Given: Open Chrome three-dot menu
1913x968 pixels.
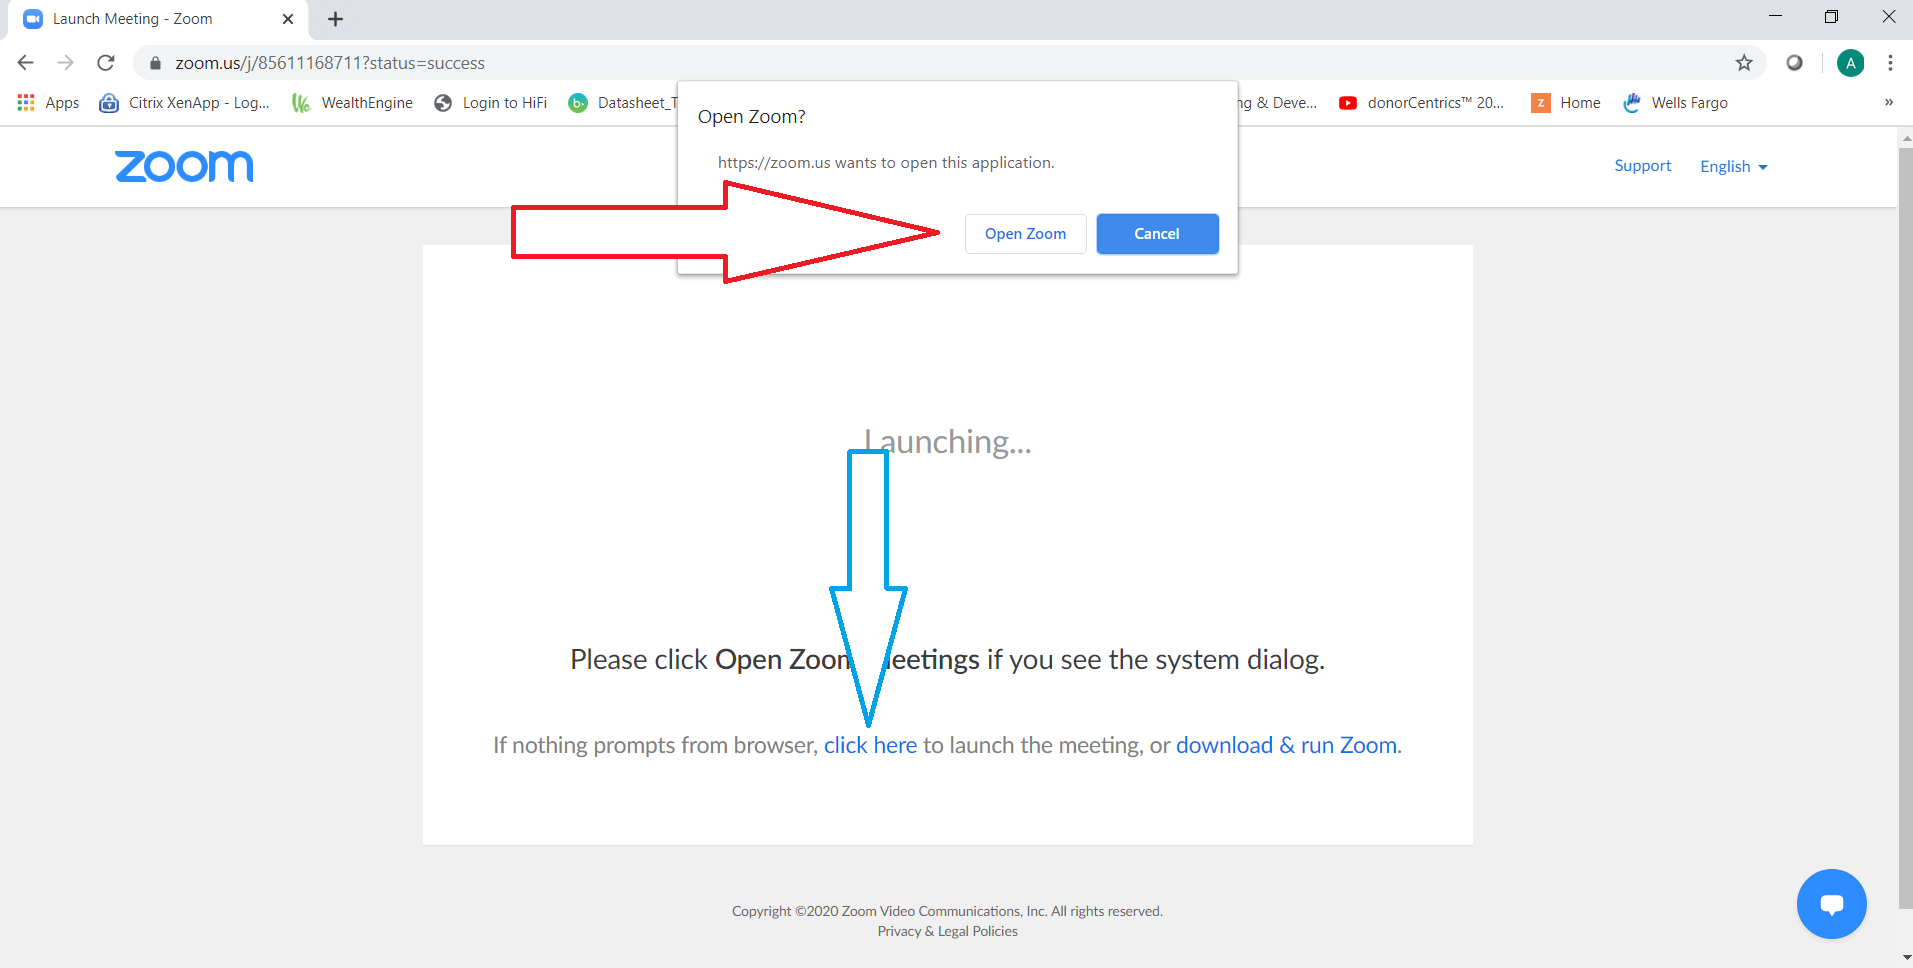Looking at the screenshot, I should [1890, 63].
